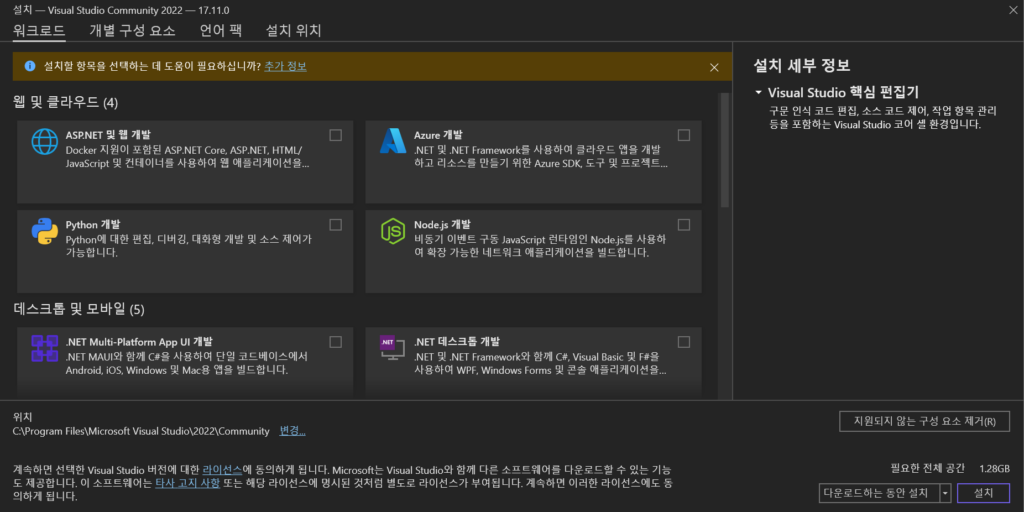The width and height of the screenshot is (1024, 512).
Task: Click the 변경... location link
Action: (x=293, y=431)
